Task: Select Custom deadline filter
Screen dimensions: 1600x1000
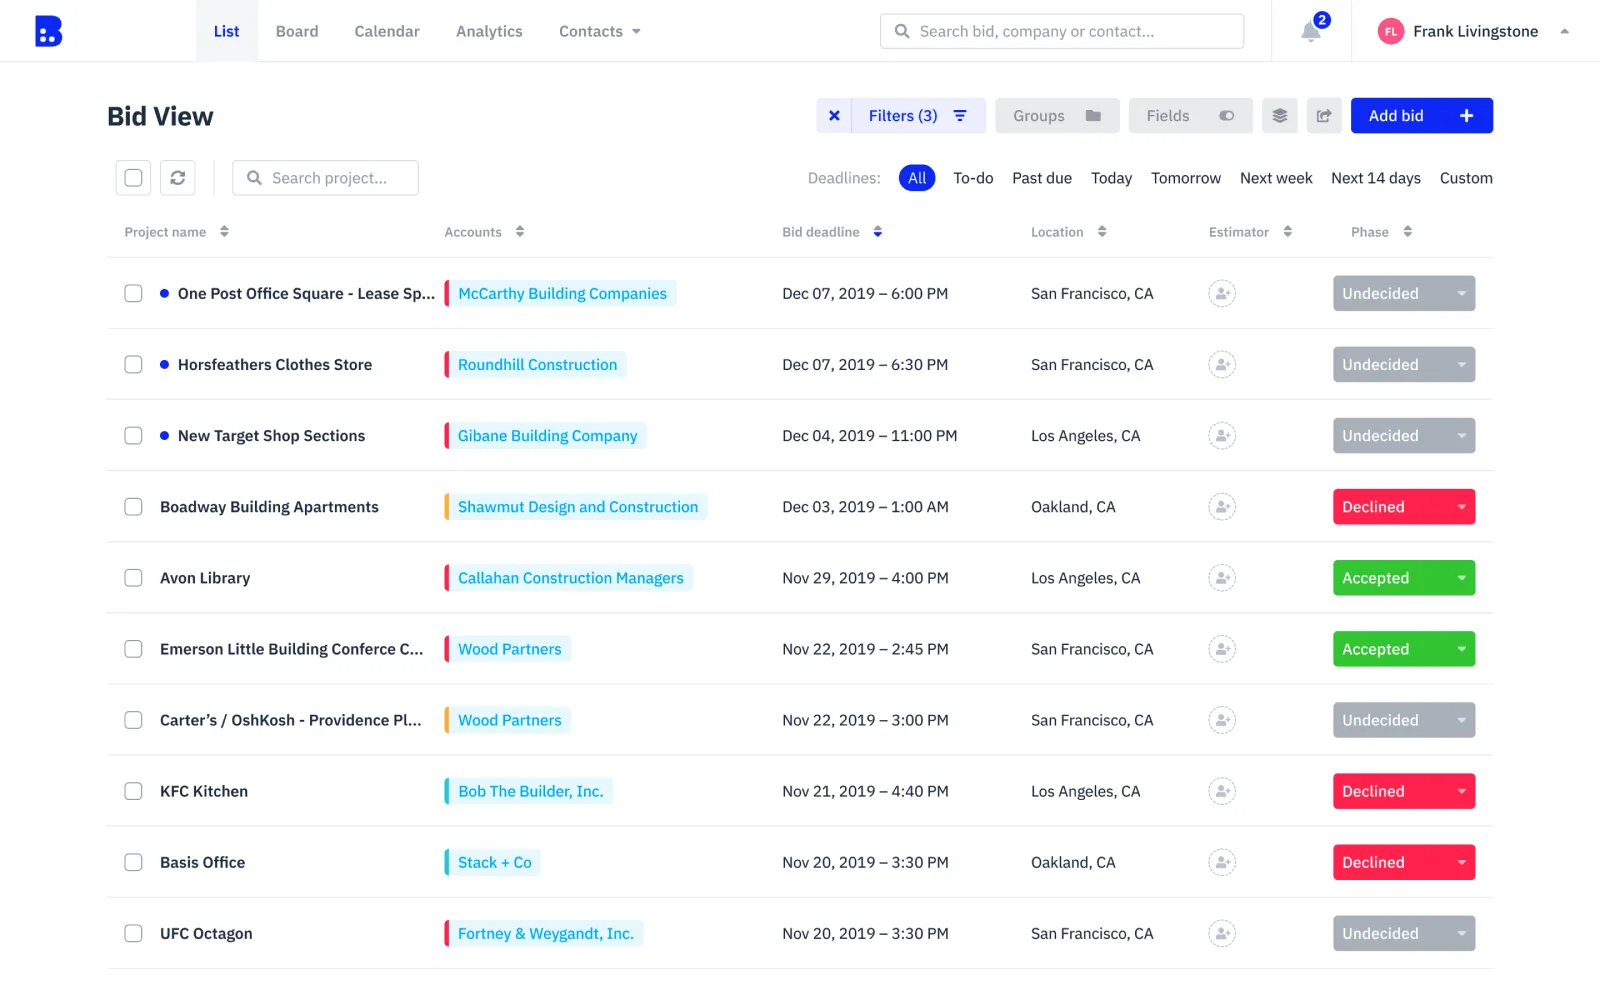Action: click(x=1466, y=178)
